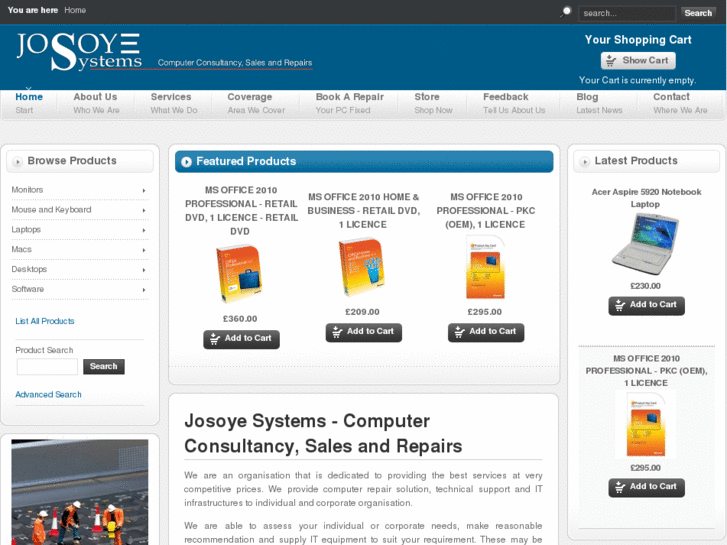Open the Book A Repair menu
The image size is (727, 545).
350,103
